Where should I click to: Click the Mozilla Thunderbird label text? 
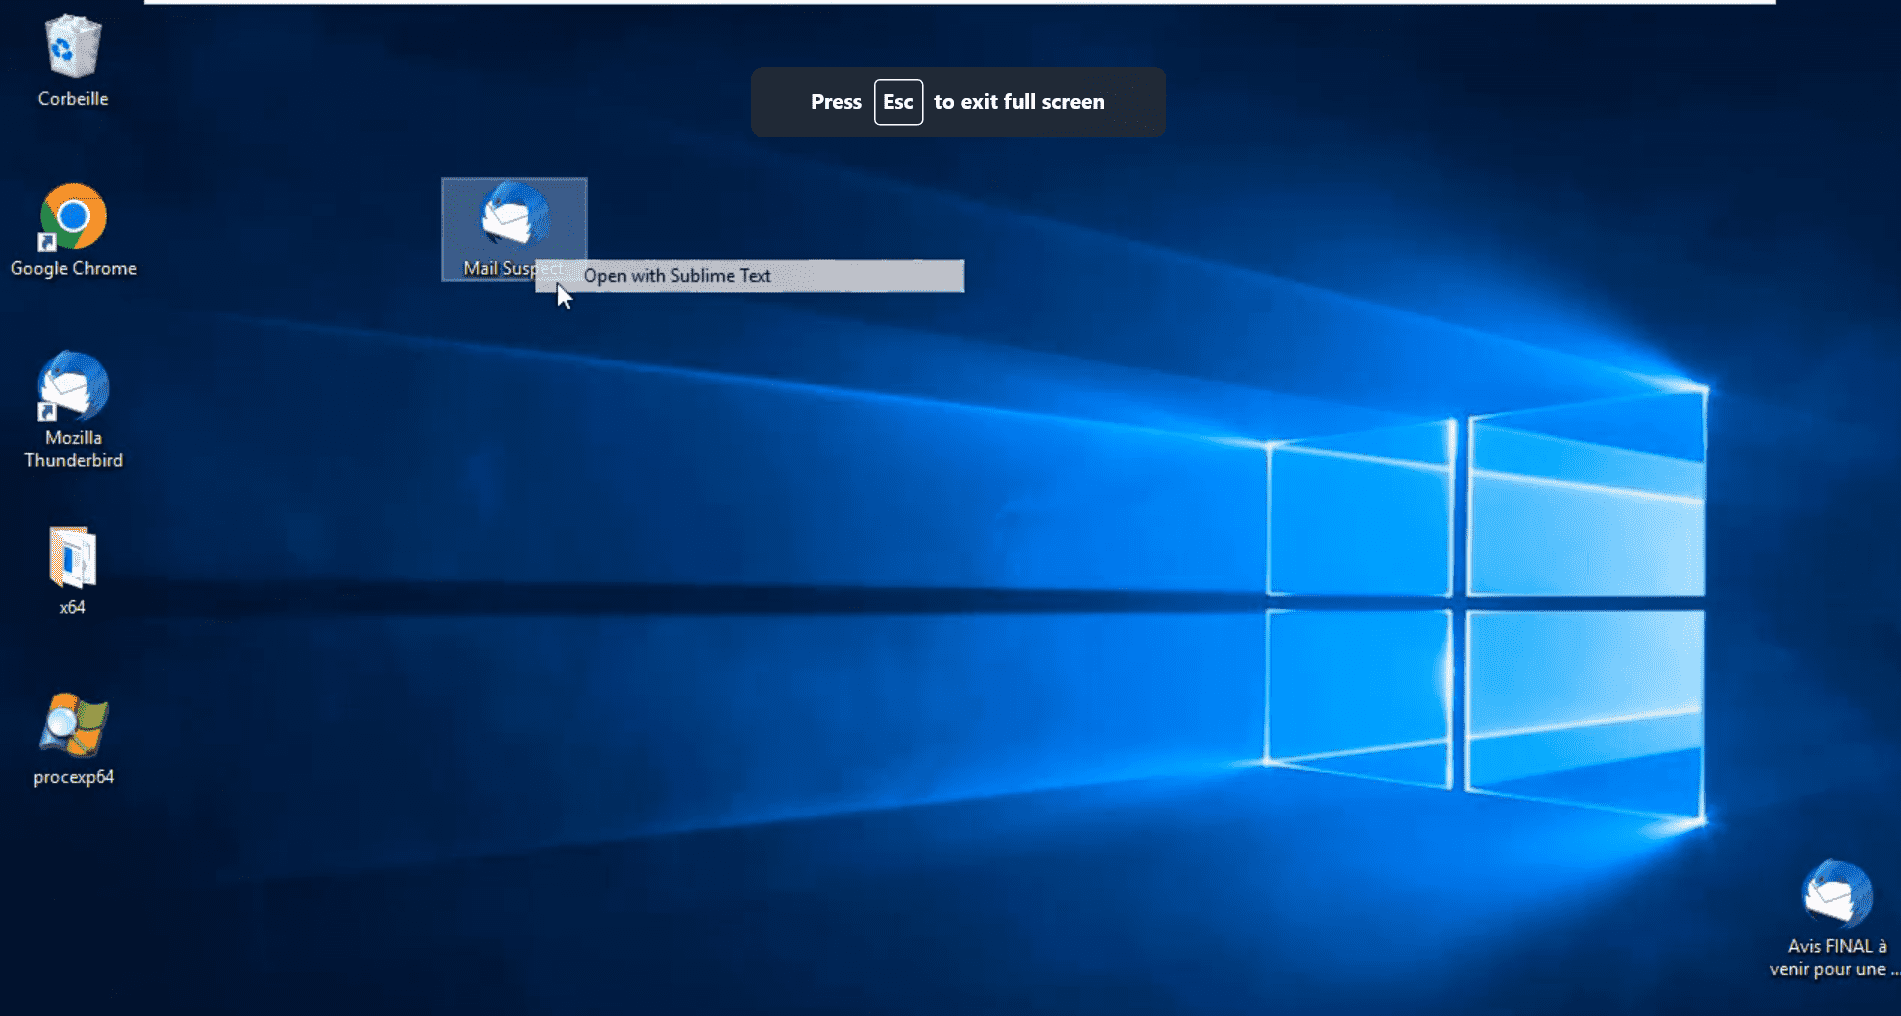(x=74, y=449)
